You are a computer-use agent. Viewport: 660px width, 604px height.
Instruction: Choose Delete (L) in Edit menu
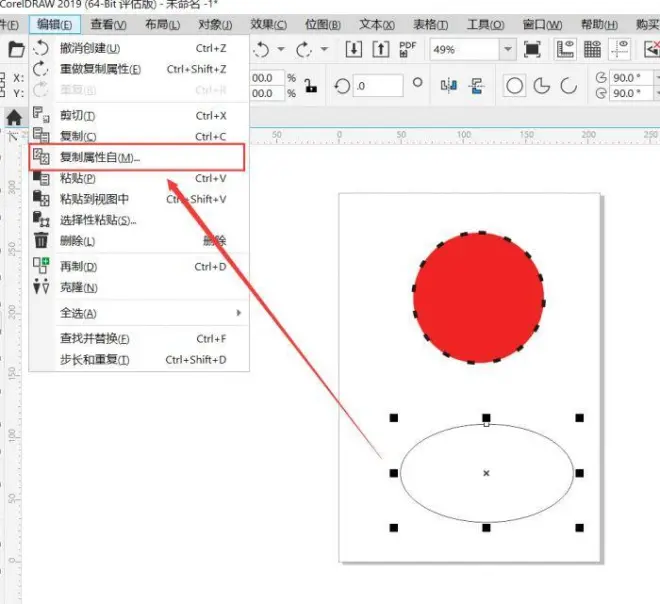[x=139, y=241]
